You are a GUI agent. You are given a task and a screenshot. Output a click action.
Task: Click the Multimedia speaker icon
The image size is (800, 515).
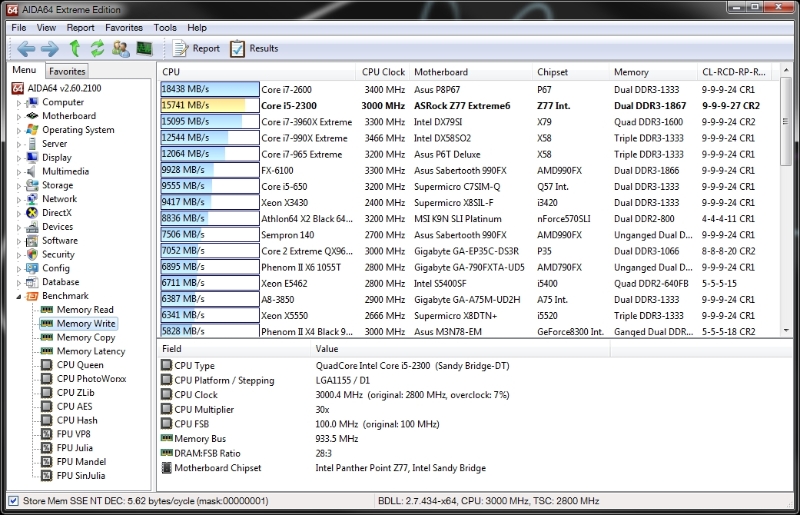(x=32, y=171)
